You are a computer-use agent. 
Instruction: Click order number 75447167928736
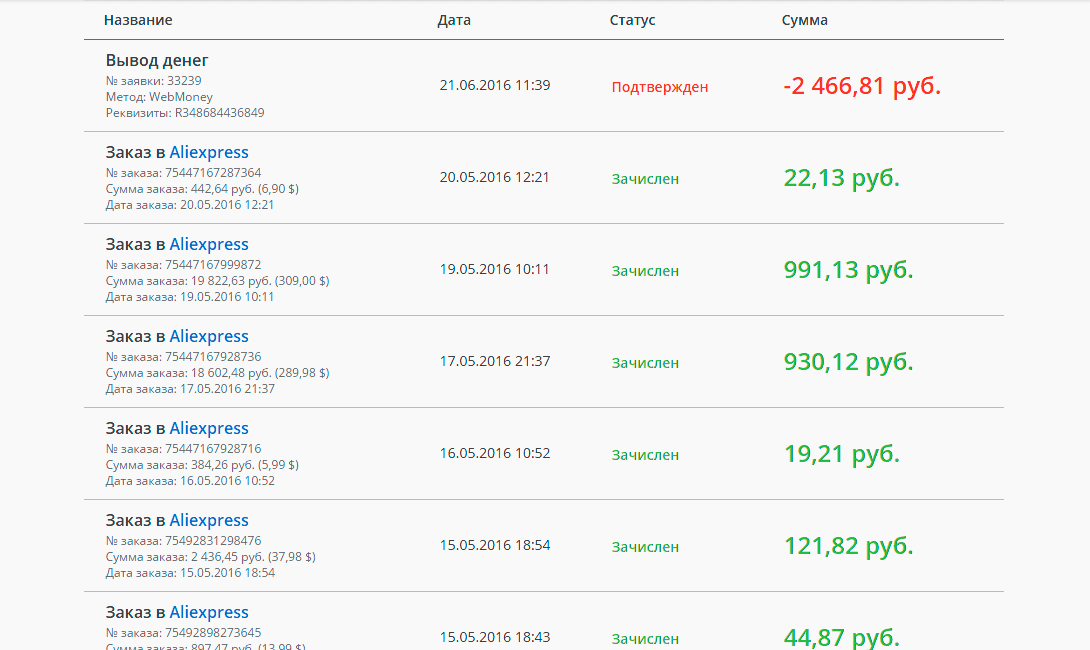[184, 357]
